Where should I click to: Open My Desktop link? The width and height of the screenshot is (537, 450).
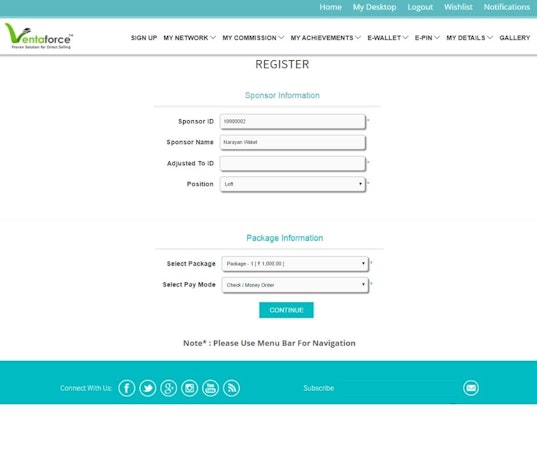click(374, 7)
